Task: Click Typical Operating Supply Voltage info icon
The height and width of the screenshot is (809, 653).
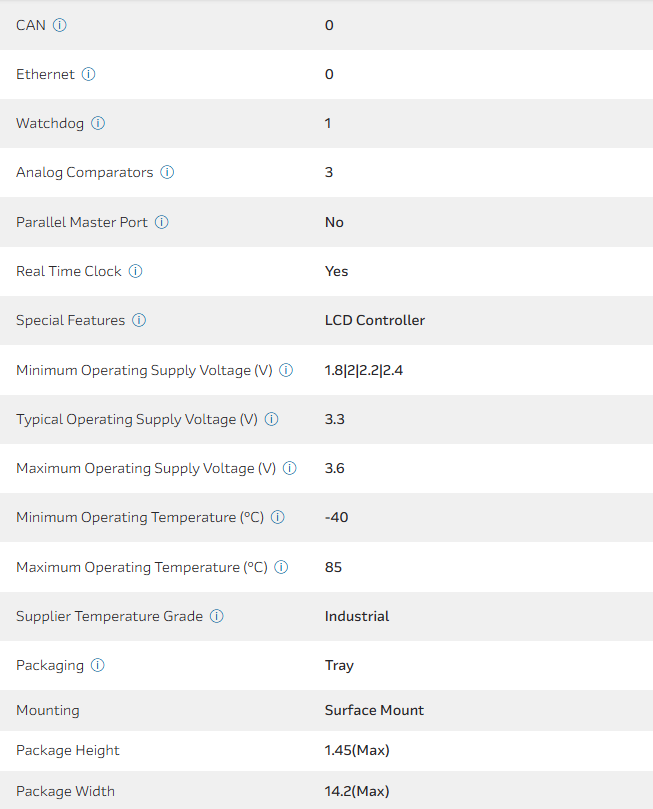Action: [x=272, y=419]
